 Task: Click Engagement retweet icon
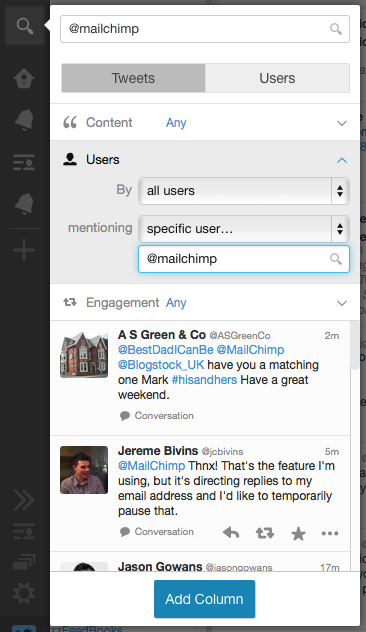click(70, 302)
